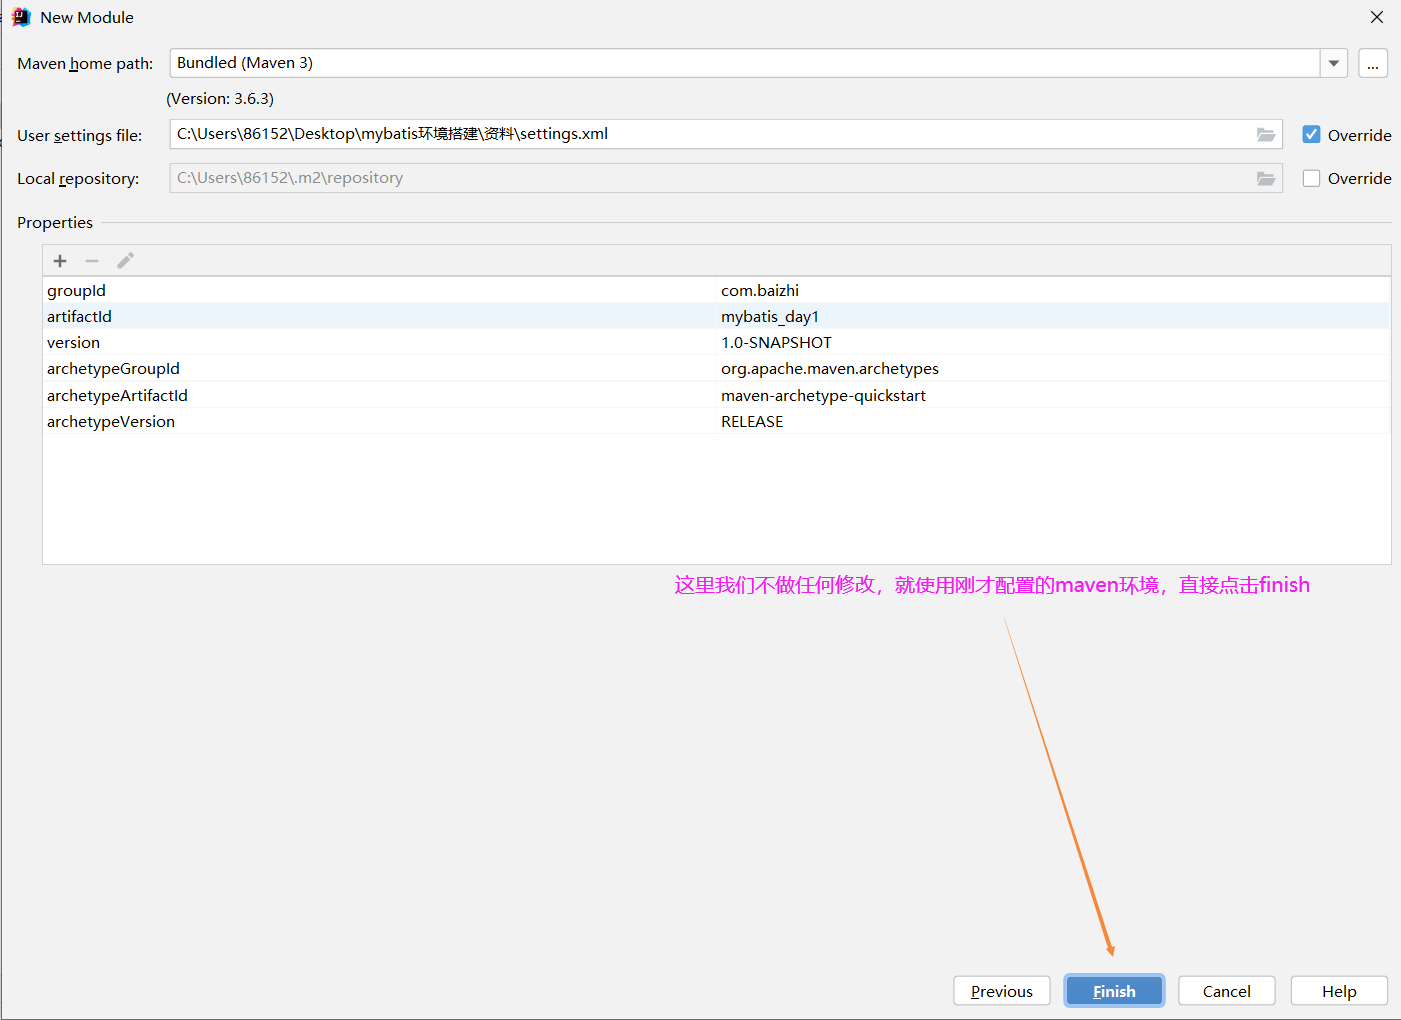Select the archetypeGroupId property row

(716, 368)
